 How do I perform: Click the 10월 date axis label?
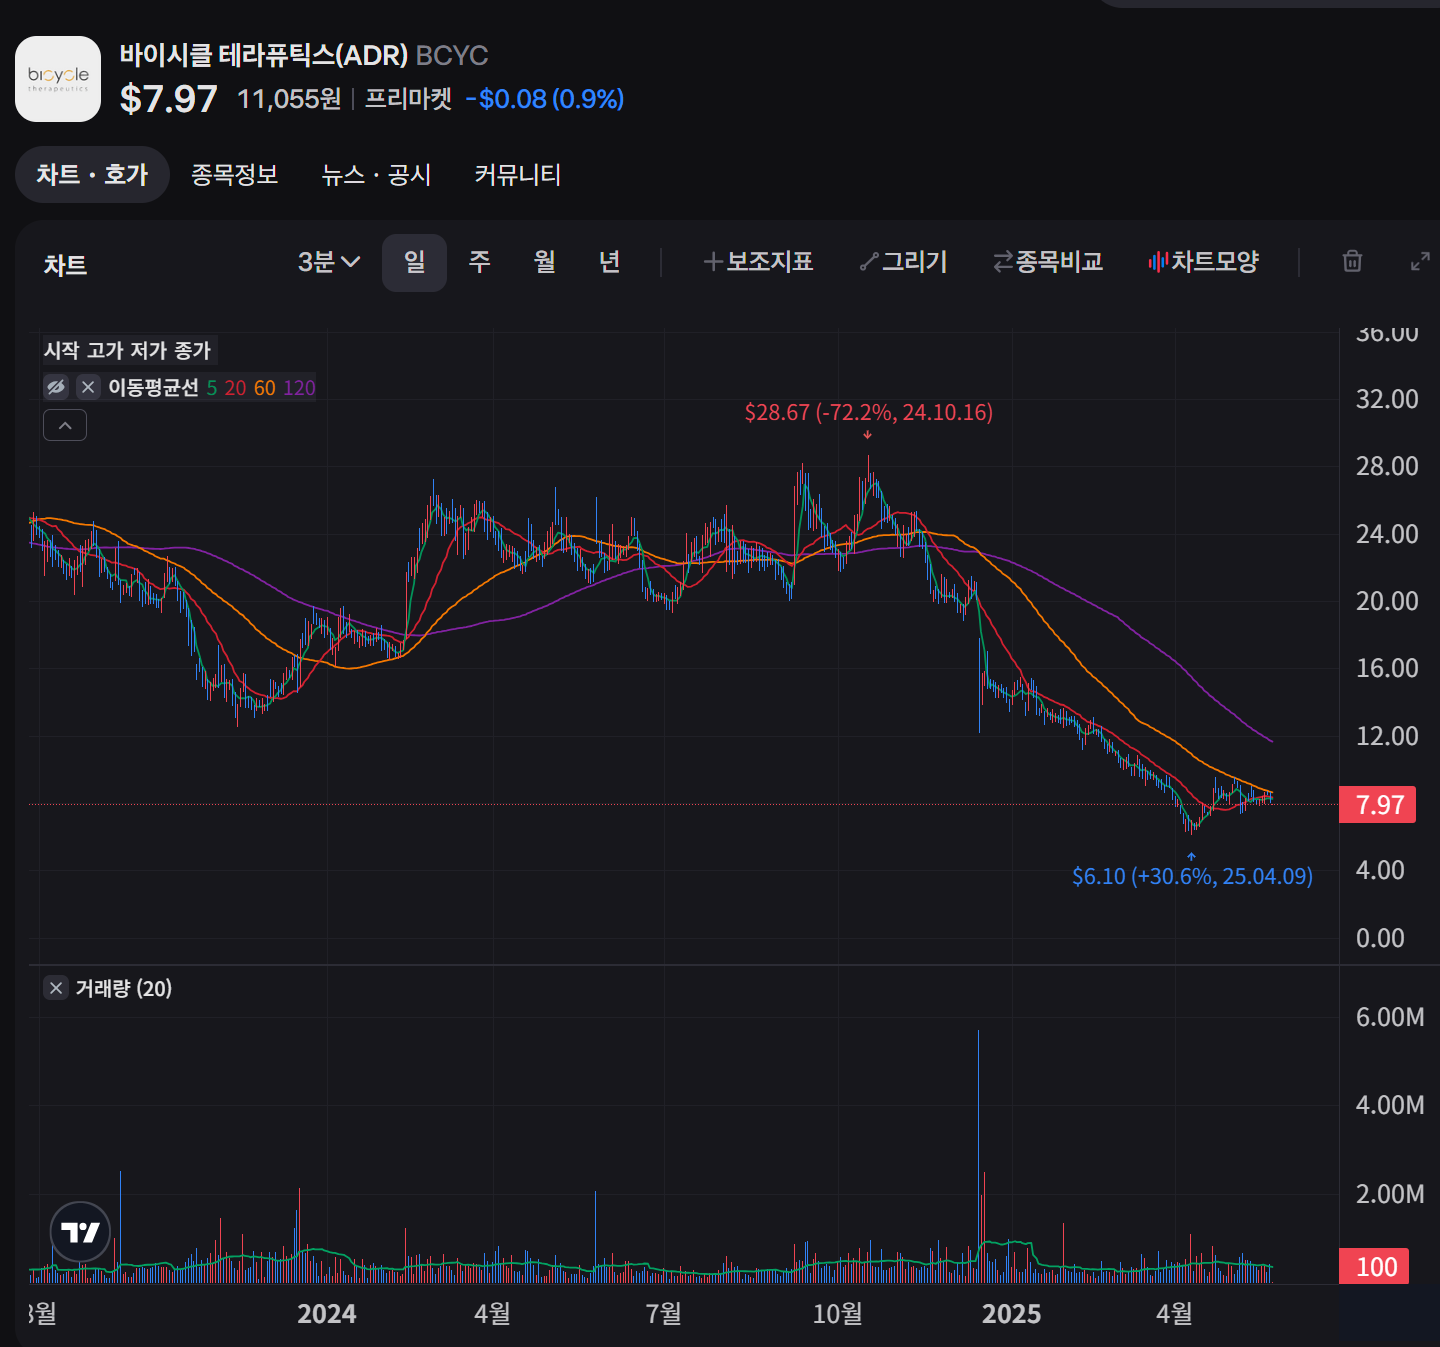click(x=838, y=1314)
